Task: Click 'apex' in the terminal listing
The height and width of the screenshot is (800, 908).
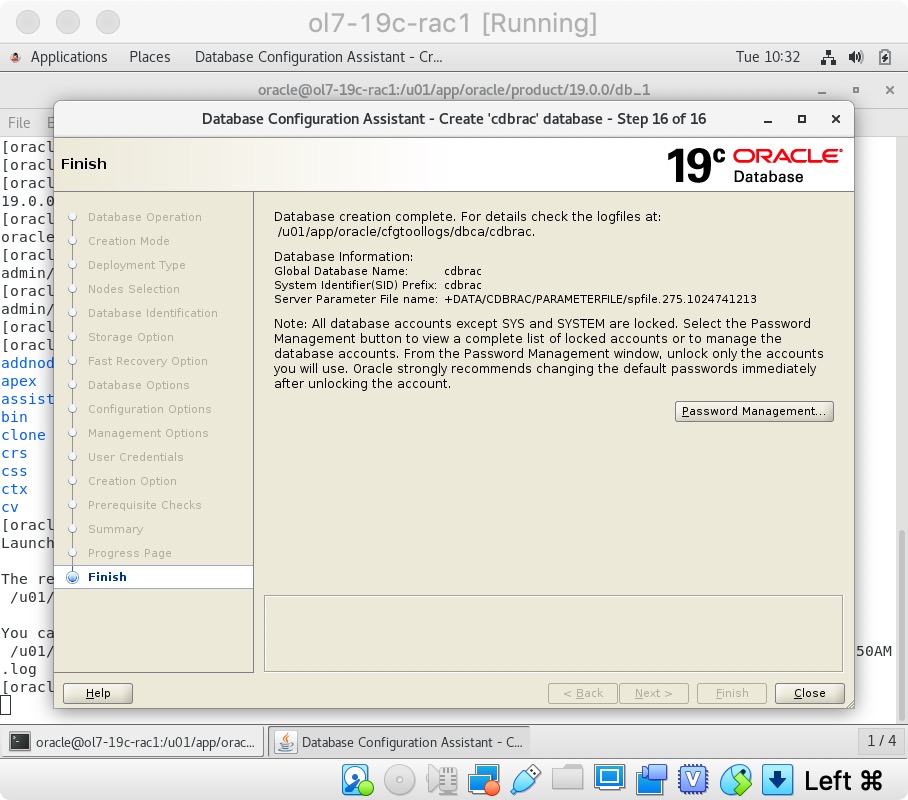Action: (19, 381)
